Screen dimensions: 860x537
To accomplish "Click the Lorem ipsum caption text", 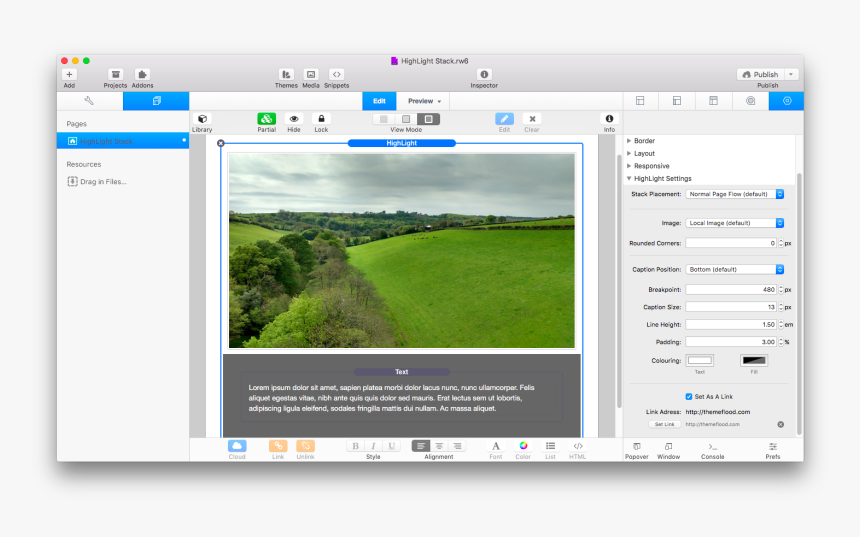I will coord(392,398).
